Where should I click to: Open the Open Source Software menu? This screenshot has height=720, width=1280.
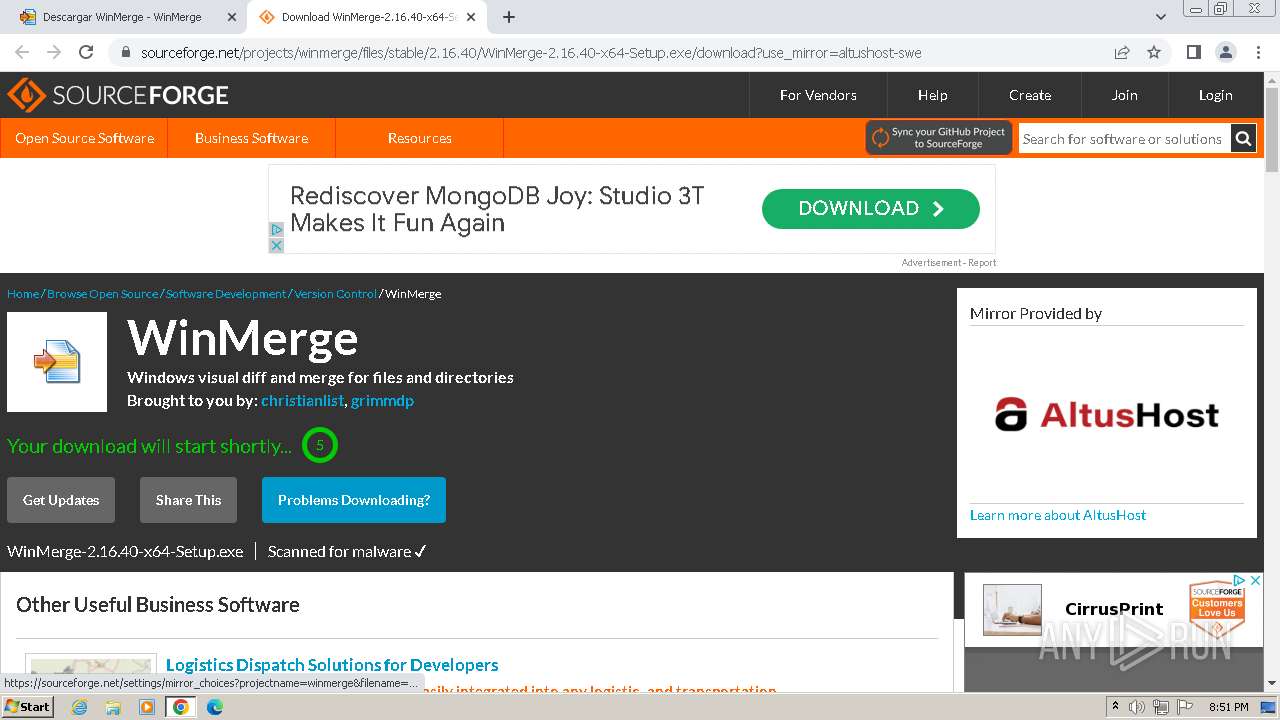click(x=84, y=138)
